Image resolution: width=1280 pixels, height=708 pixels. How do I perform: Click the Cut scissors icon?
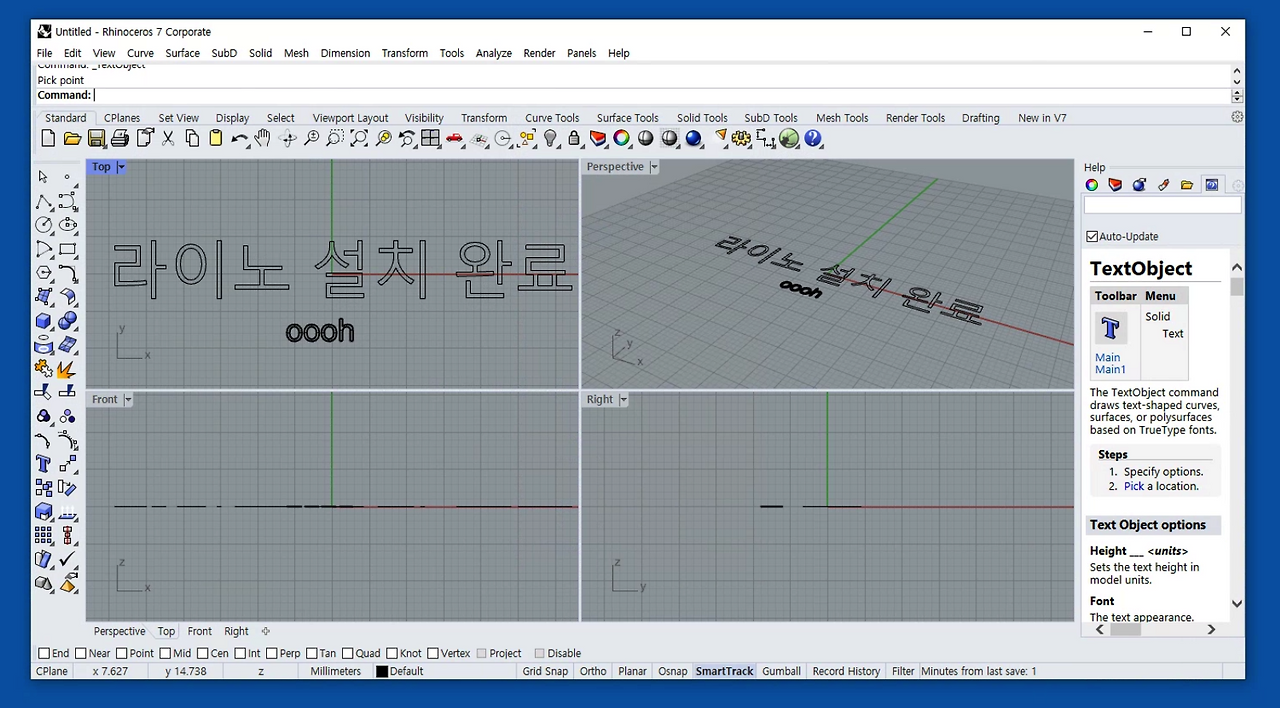pos(168,139)
